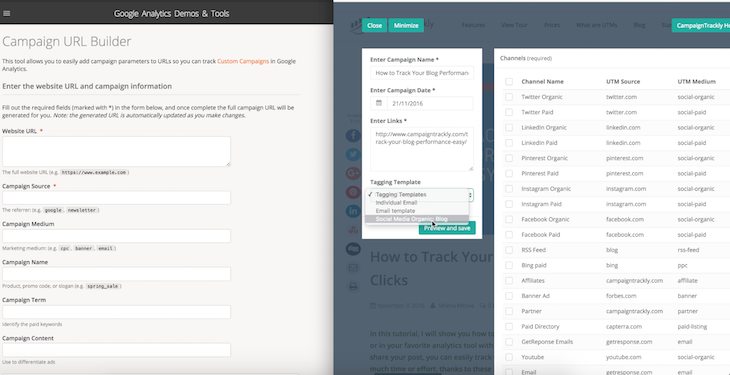Open the calendar icon for campaign date
730x375 pixels.
[379, 103]
